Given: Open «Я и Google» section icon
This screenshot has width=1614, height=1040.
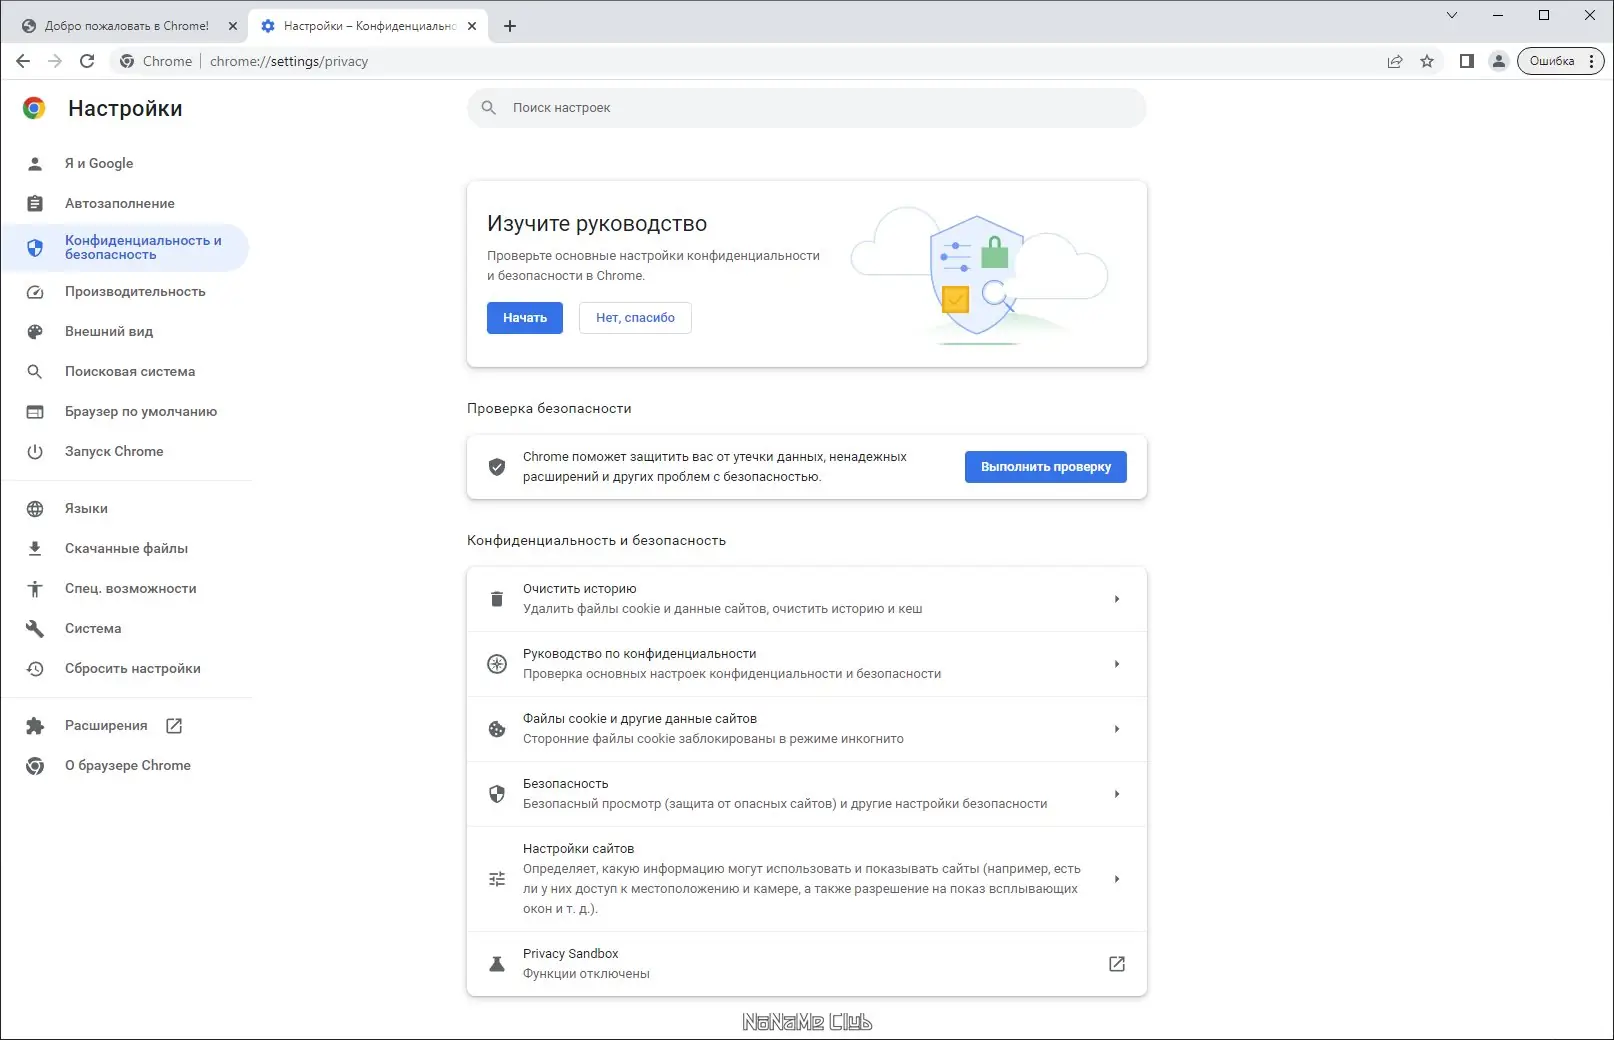Looking at the screenshot, I should point(35,163).
